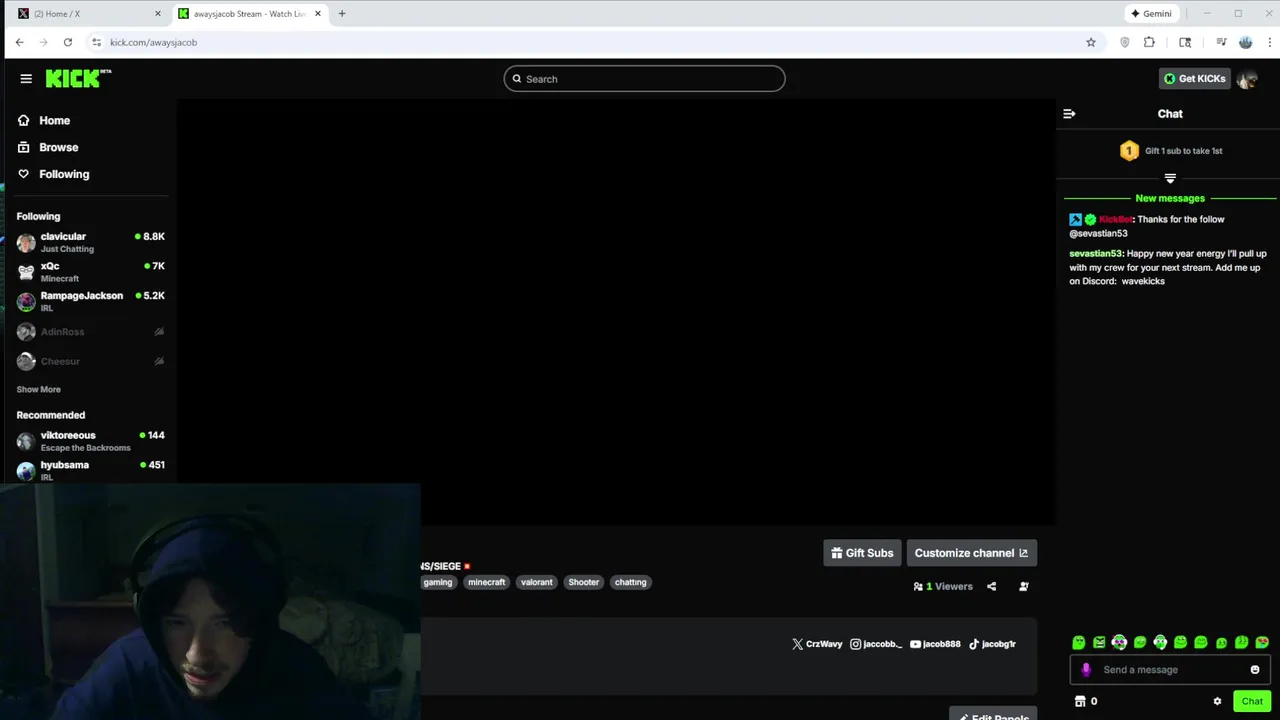1280x720 pixels.
Task: Collapse the chat panel with arrow icon
Action: pyautogui.click(x=1069, y=114)
